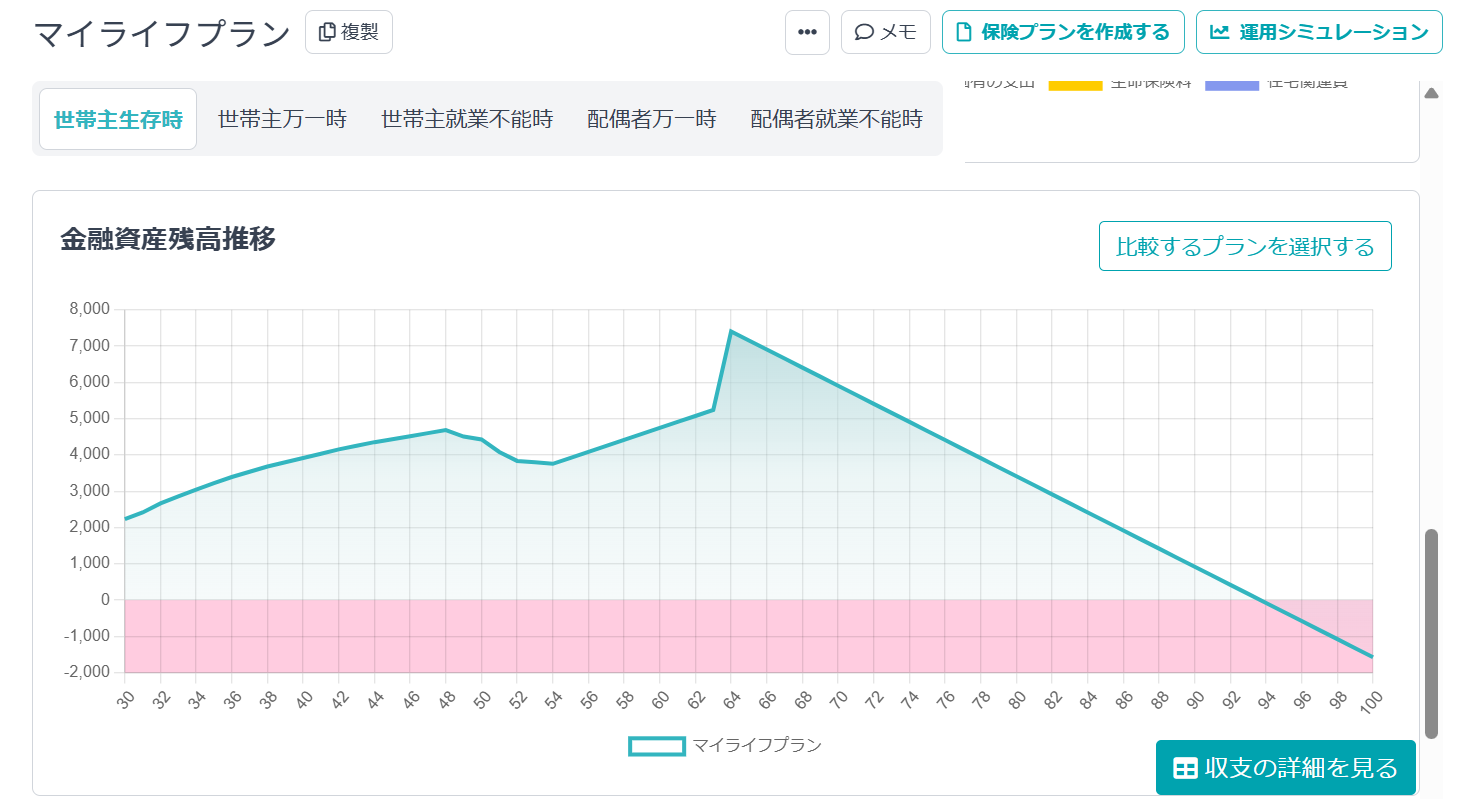Screen dimensions: 1458x799
Task: Click the yellow 生命保険料 legend swatch
Action: 1075,84
